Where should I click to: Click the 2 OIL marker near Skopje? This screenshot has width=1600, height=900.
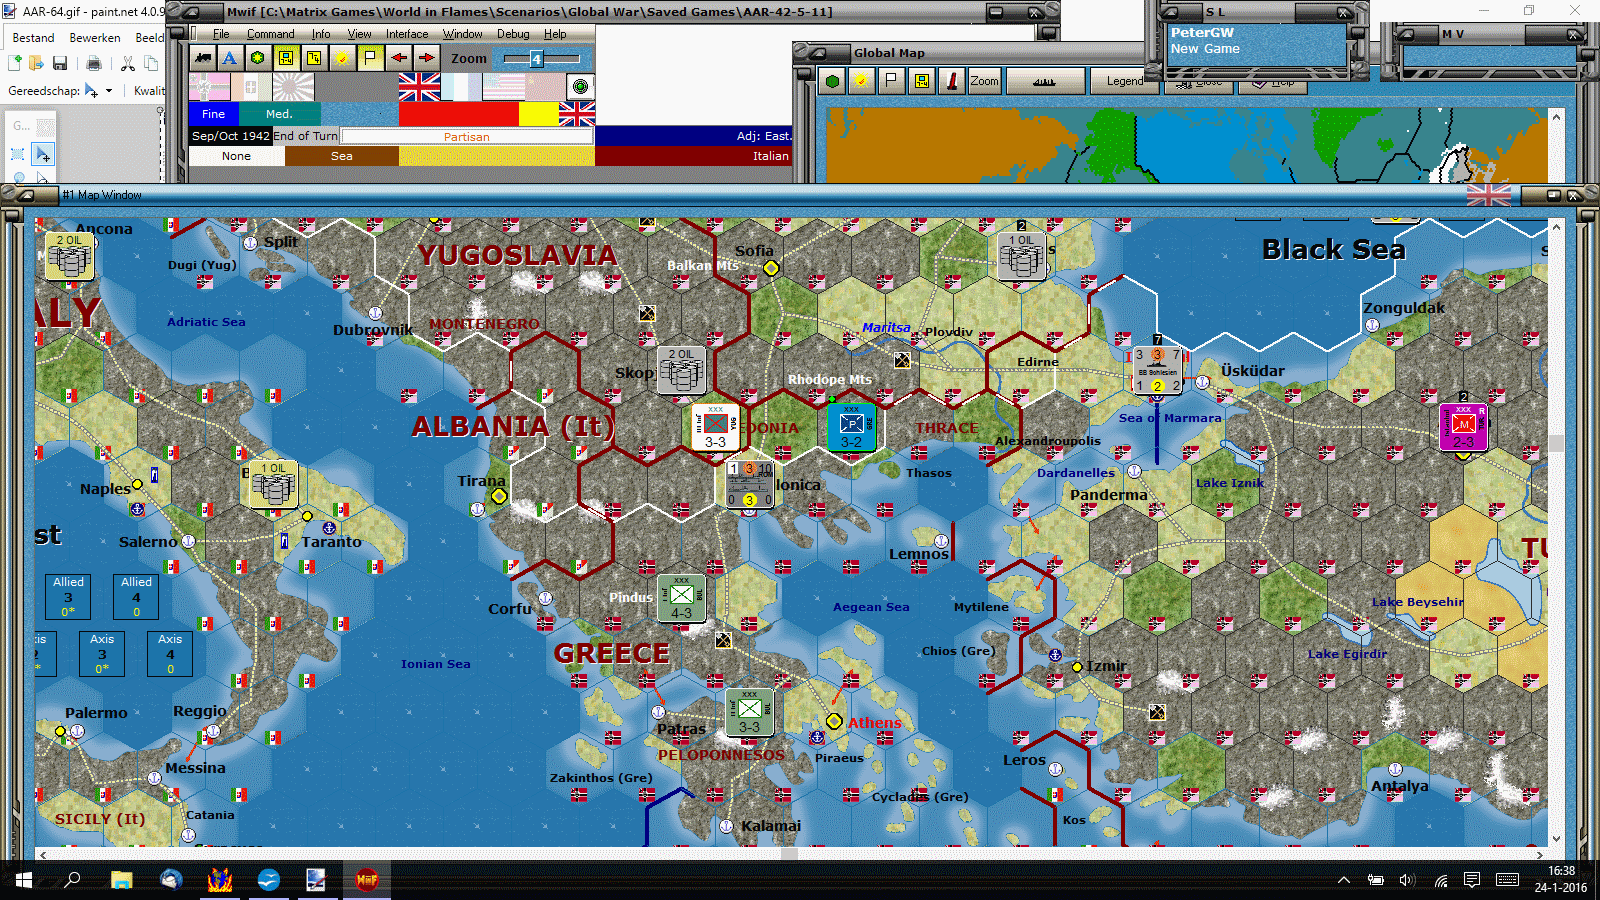[682, 370]
